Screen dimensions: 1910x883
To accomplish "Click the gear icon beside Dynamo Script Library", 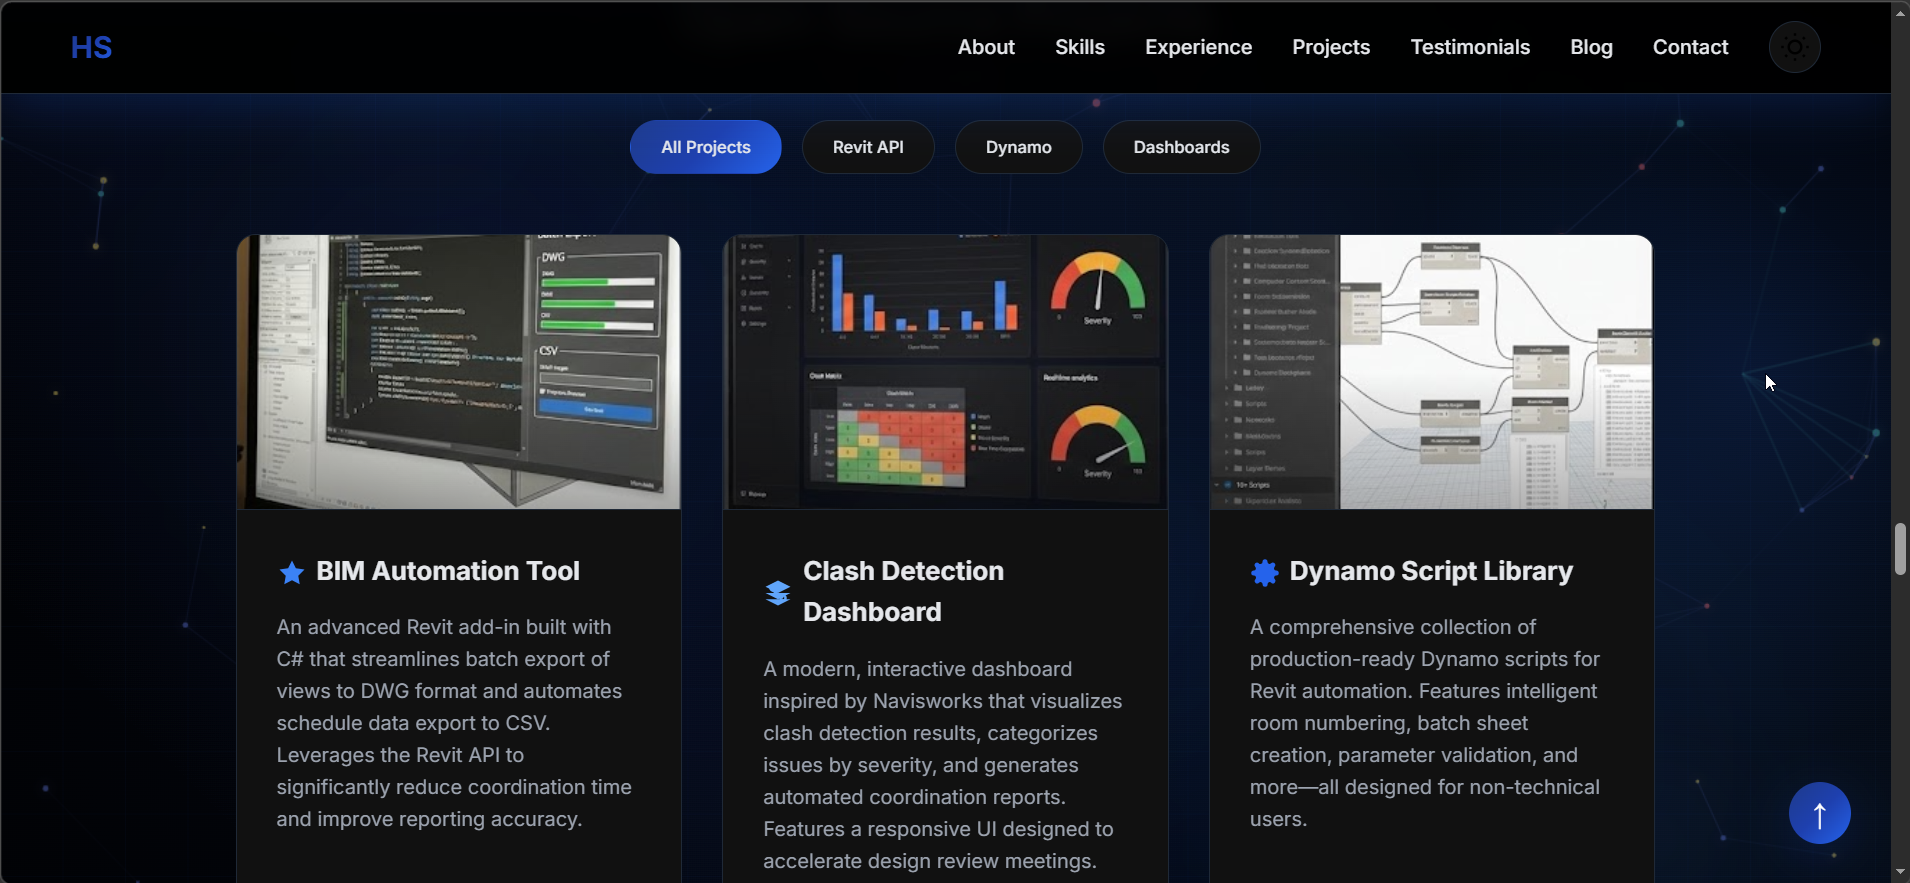I will [x=1264, y=572].
